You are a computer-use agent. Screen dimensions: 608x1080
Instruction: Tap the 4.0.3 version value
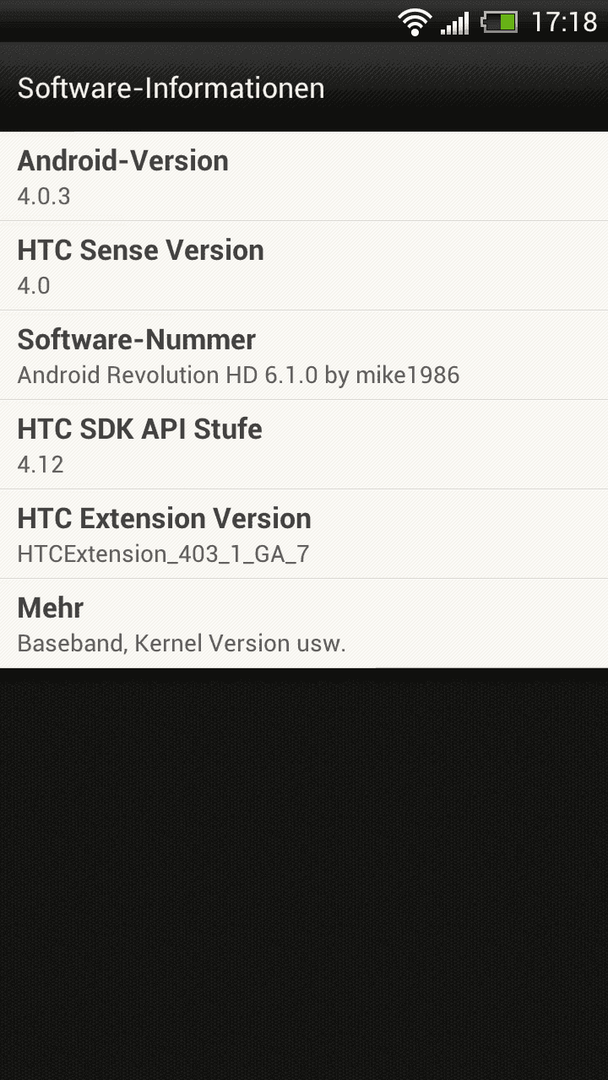pyautogui.click(x=44, y=196)
